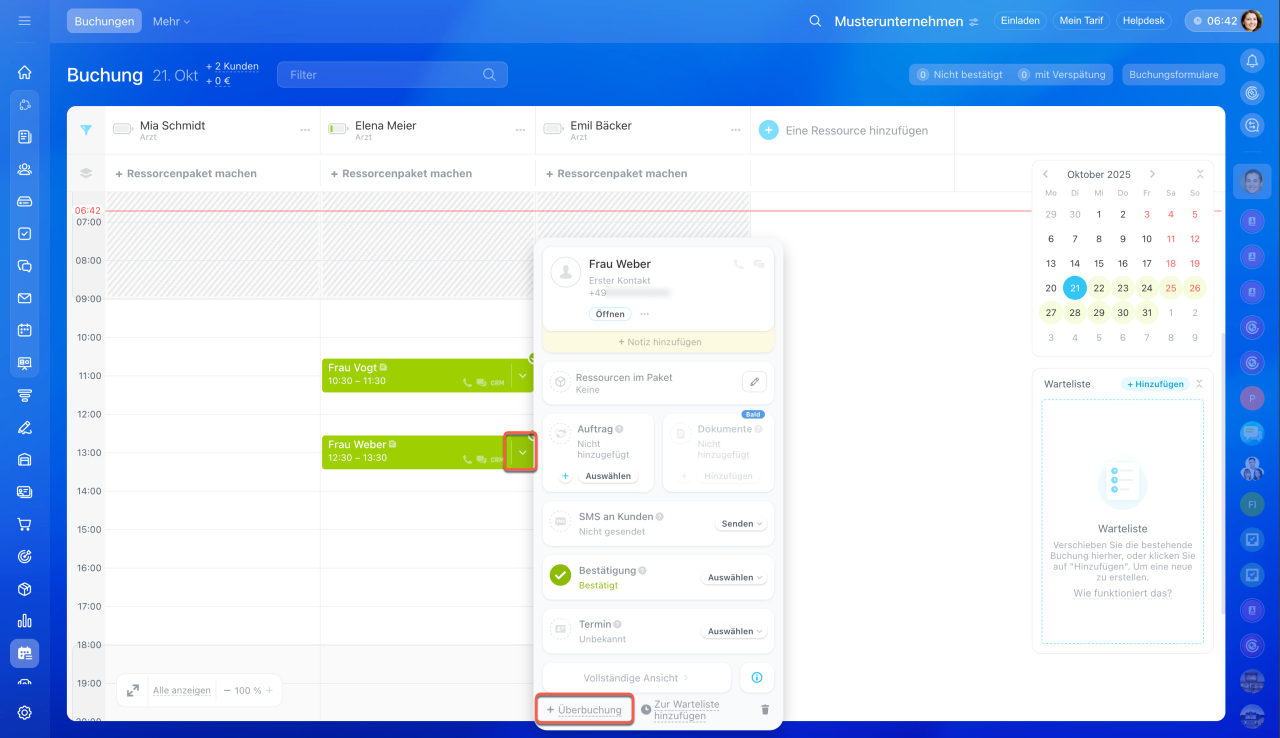
Task: Go to the home icon in left sidebar
Action: click(x=25, y=72)
